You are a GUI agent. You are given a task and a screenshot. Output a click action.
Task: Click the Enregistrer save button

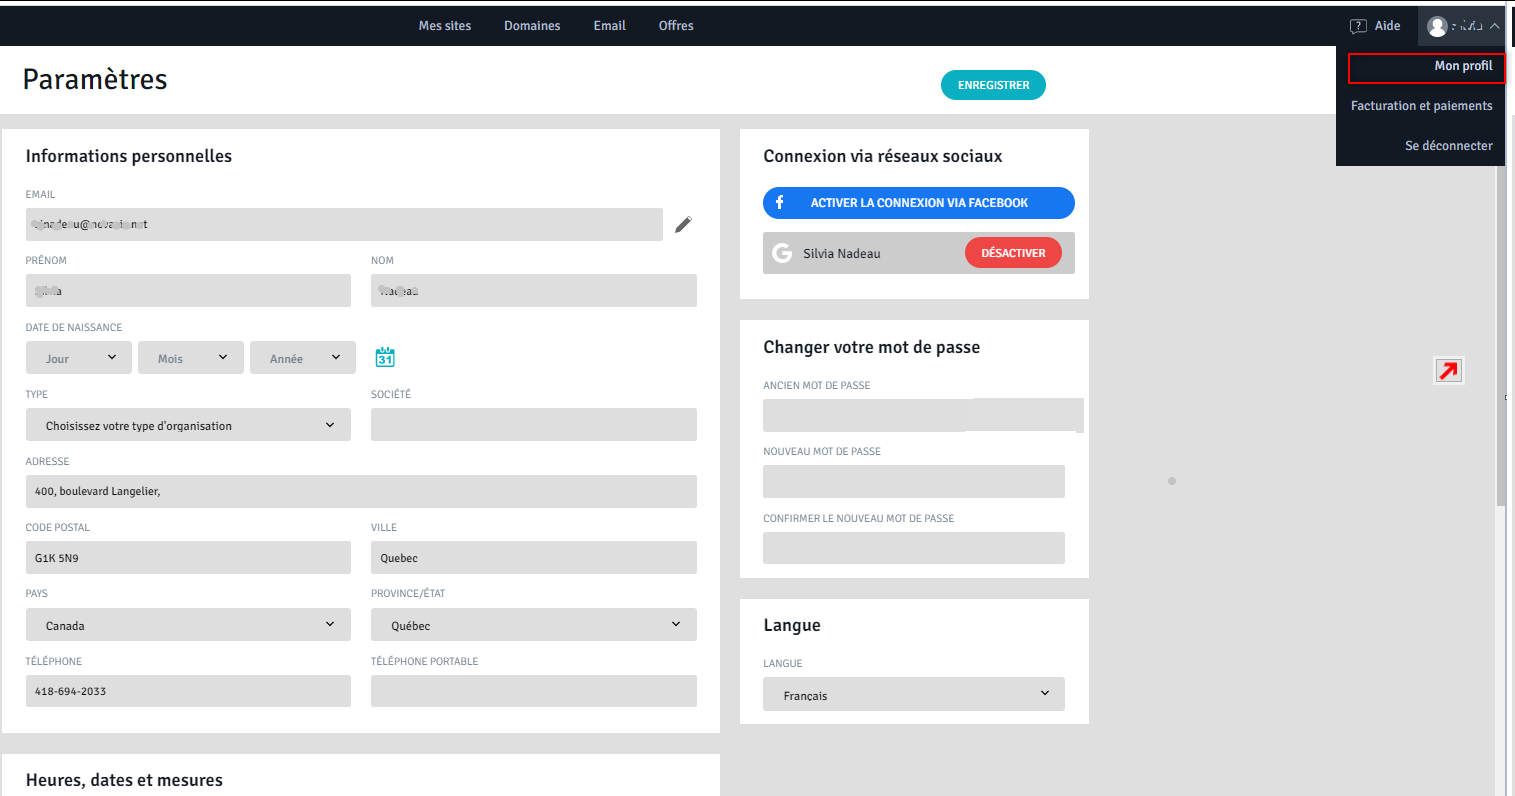[993, 85]
